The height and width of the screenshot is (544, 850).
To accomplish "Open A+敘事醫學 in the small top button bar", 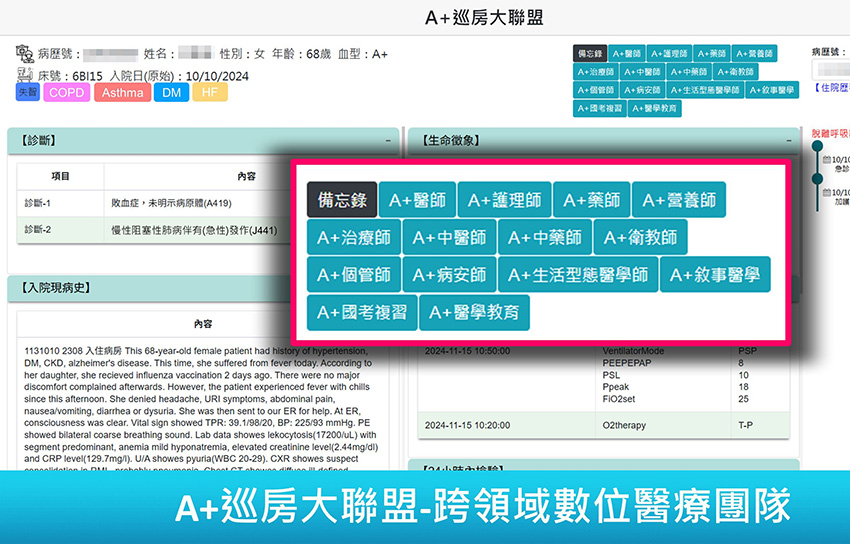I will [x=772, y=90].
